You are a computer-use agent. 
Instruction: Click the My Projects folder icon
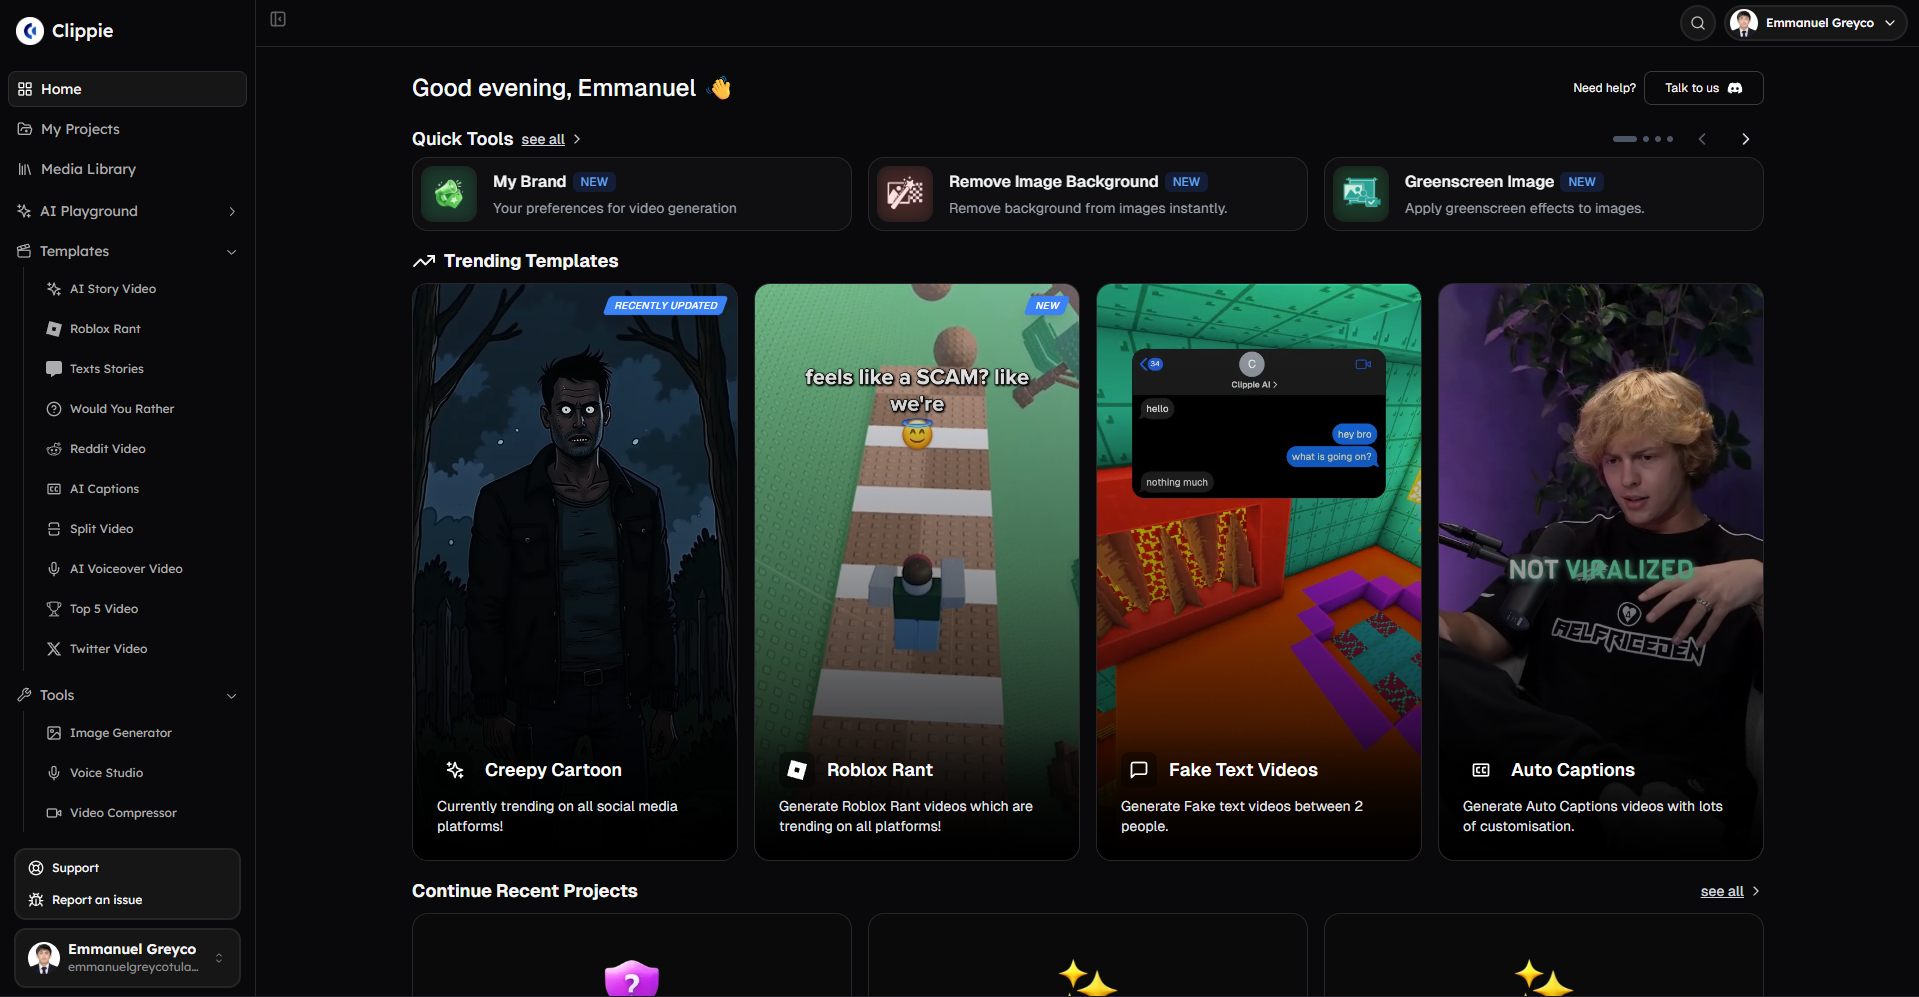[25, 129]
